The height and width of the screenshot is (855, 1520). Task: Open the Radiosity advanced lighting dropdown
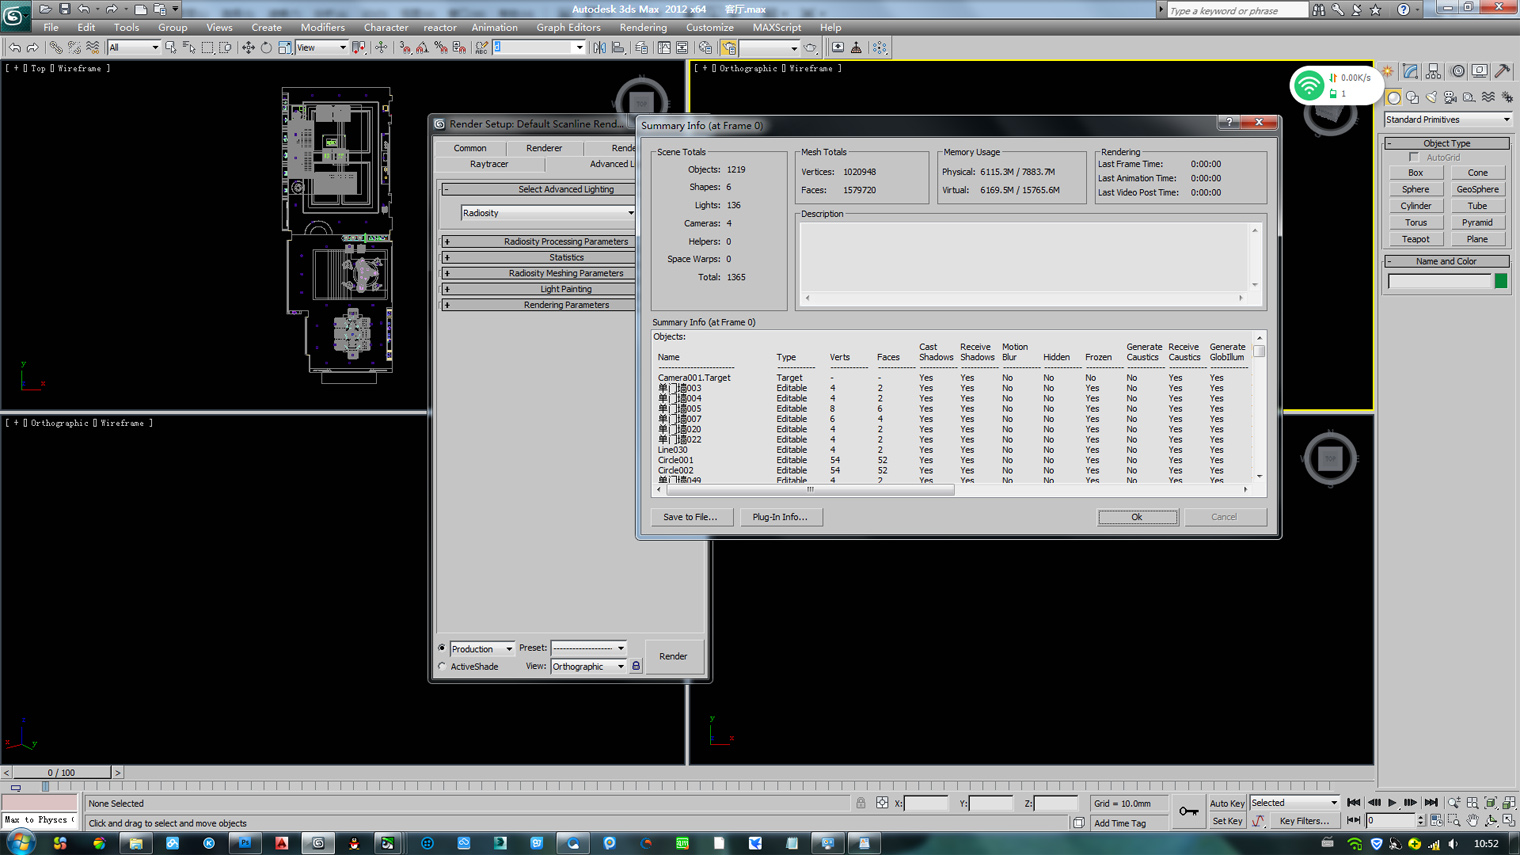(x=548, y=213)
